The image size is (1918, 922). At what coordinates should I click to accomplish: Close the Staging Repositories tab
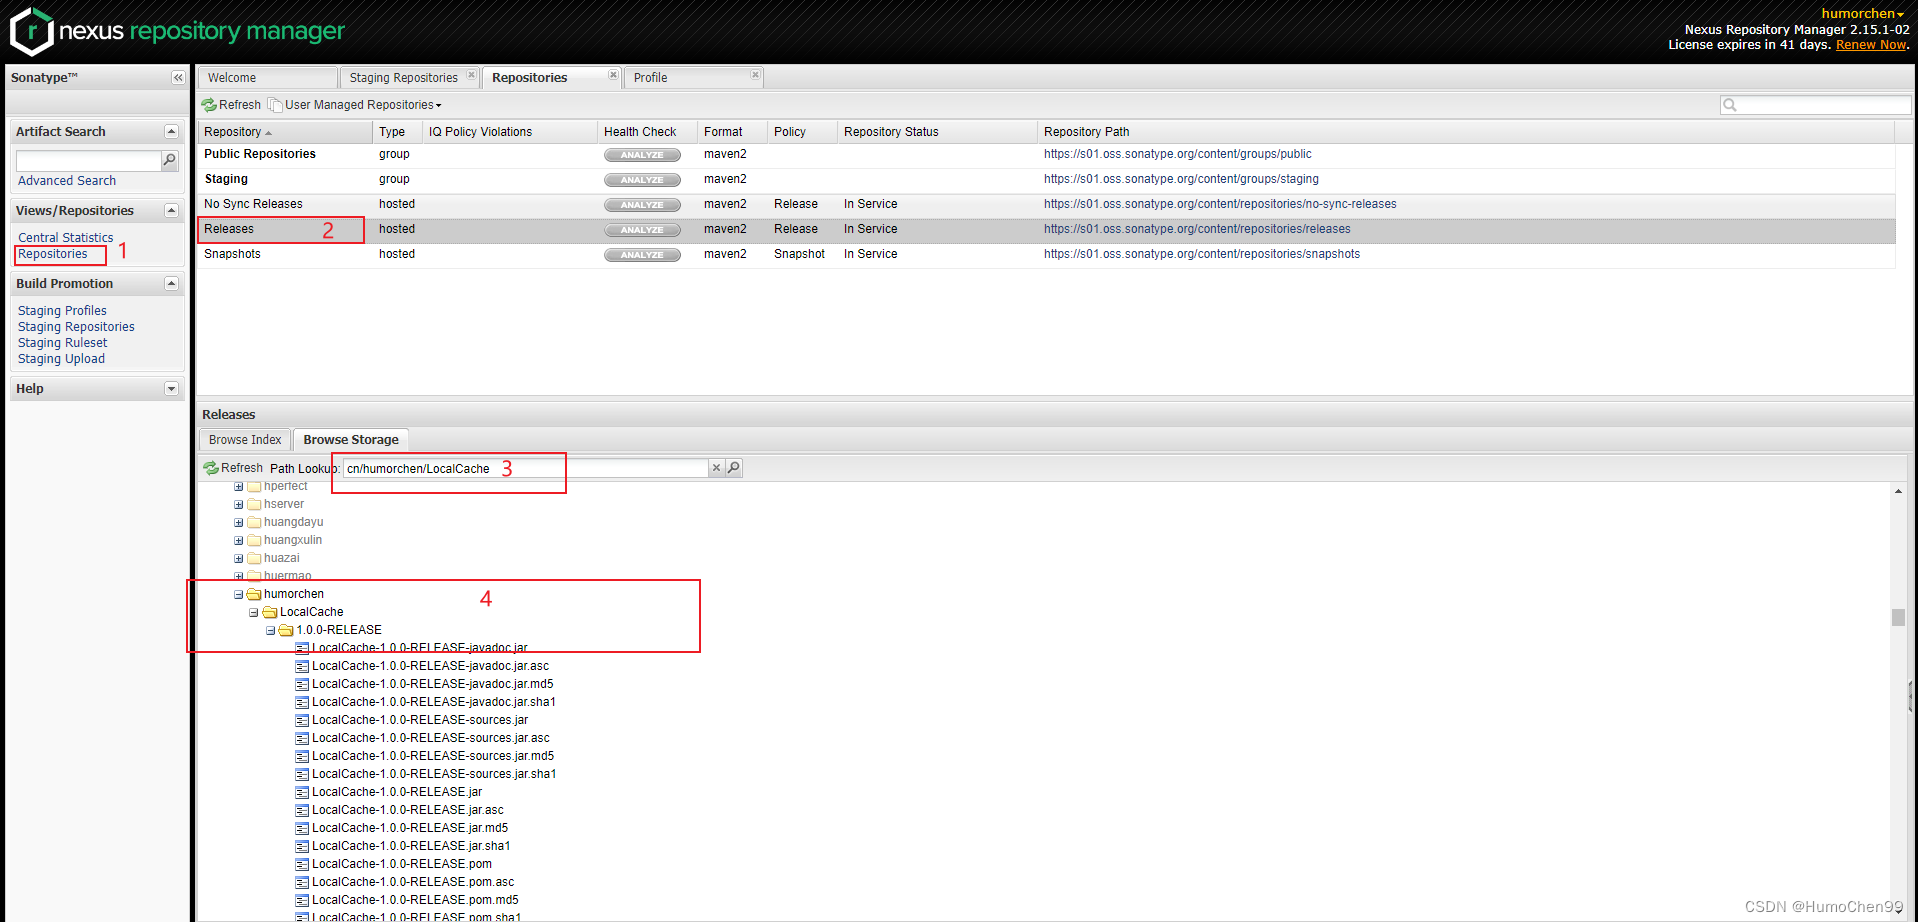(471, 75)
